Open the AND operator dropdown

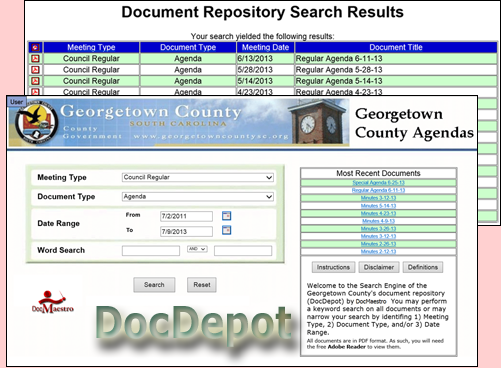197,249
